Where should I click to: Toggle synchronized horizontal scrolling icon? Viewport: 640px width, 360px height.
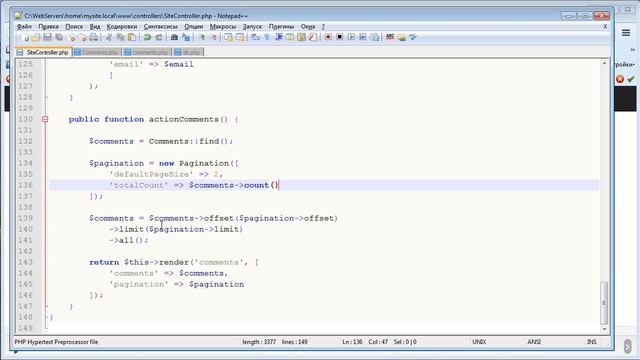click(240, 38)
